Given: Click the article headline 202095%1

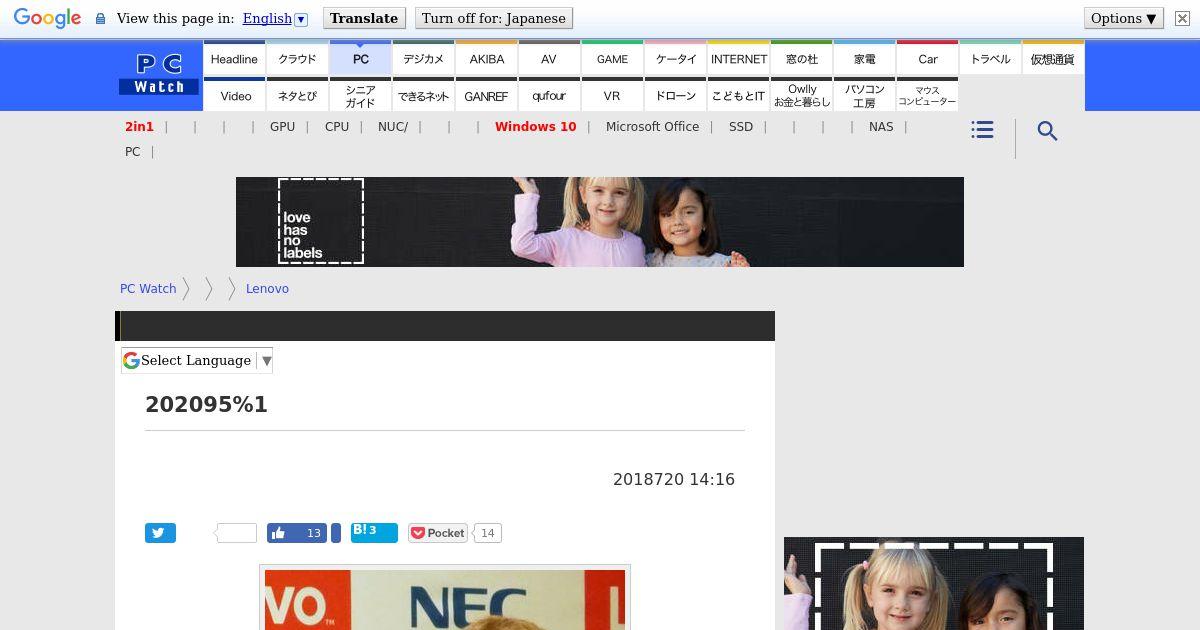Looking at the screenshot, I should (206, 404).
